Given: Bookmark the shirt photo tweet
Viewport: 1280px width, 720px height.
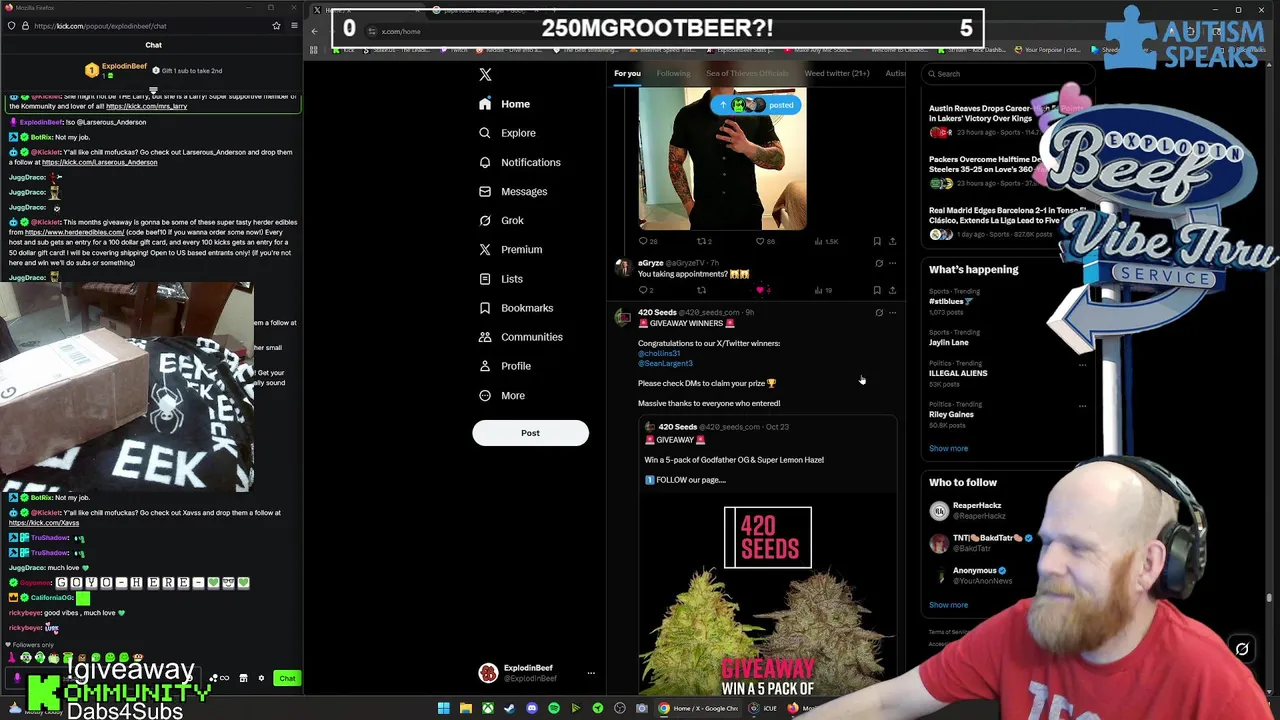Looking at the screenshot, I should 877,241.
